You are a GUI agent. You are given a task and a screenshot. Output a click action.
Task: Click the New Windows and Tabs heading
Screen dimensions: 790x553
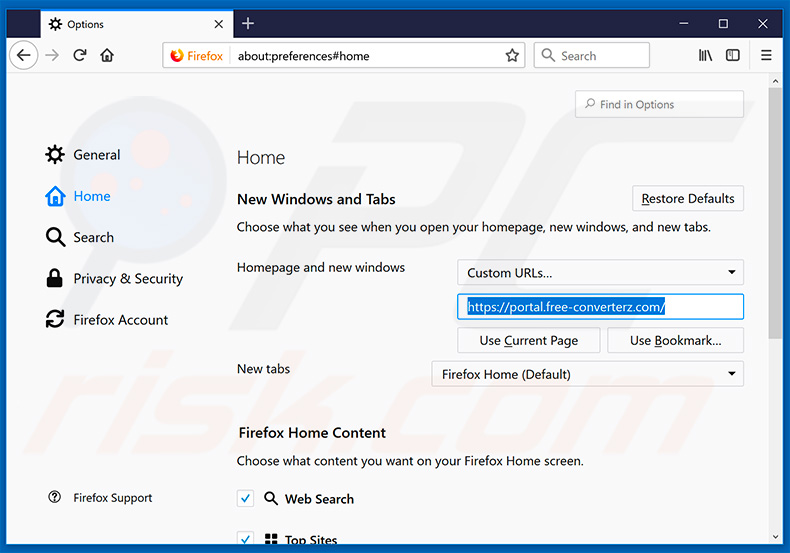(x=316, y=199)
